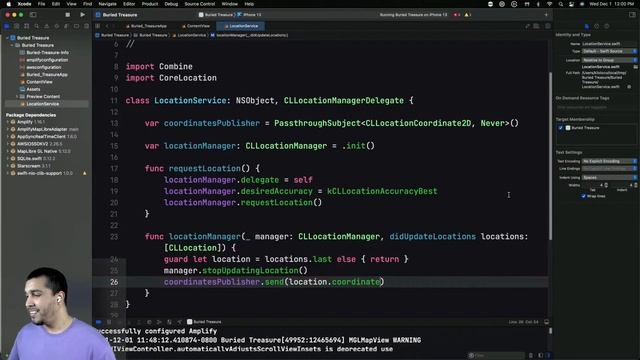Open the Issue navigator warning icon
Screen dimensions: 640x360
[47, 26]
